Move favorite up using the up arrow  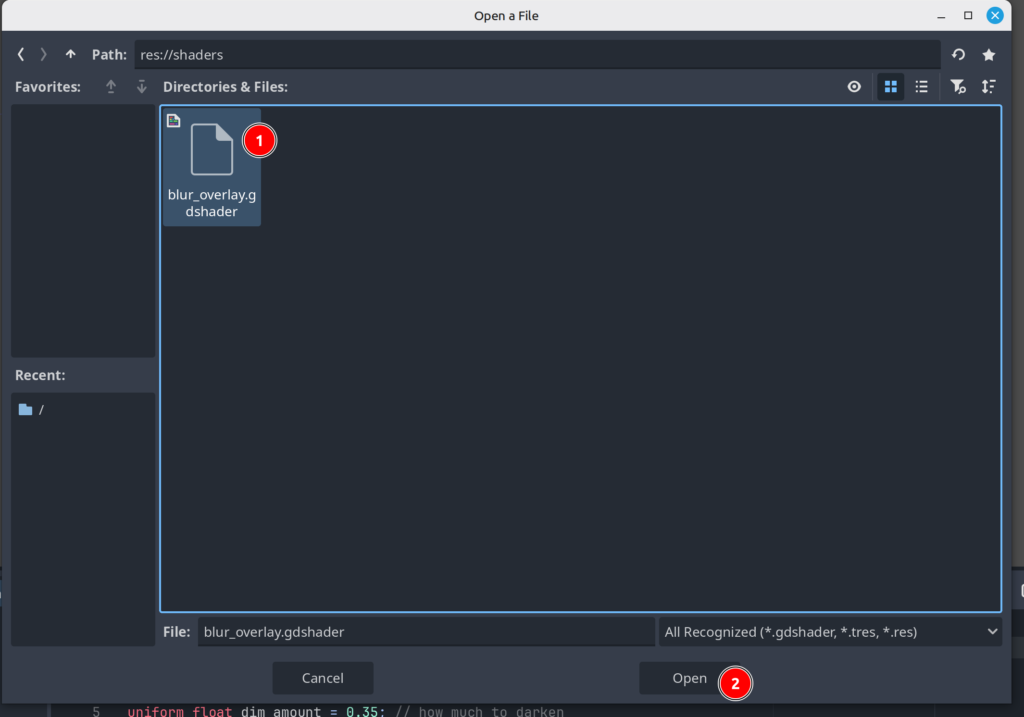coord(111,87)
